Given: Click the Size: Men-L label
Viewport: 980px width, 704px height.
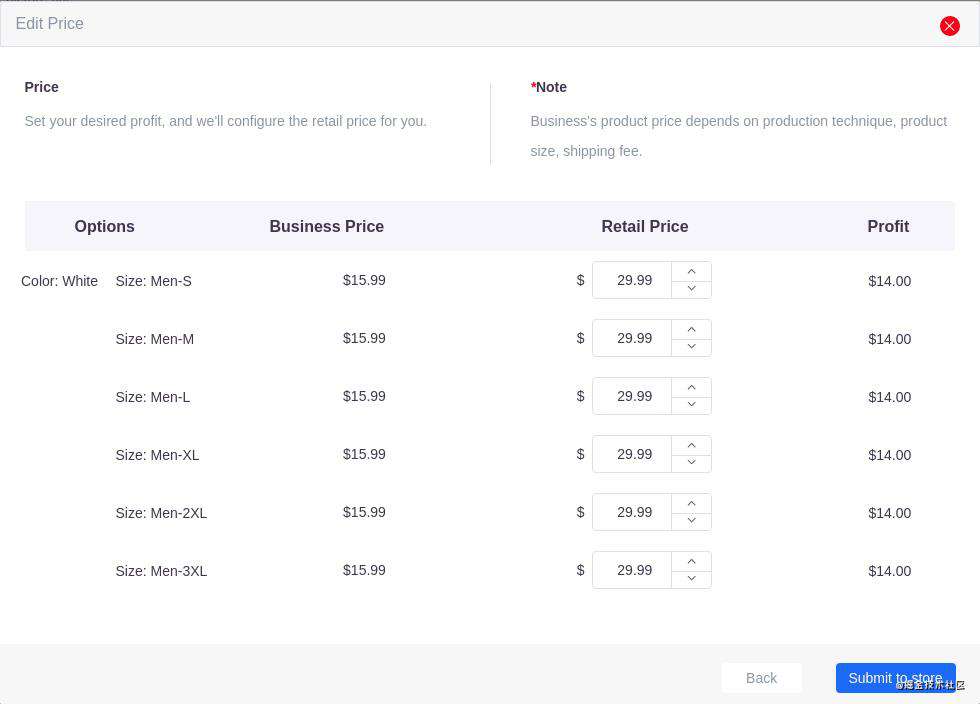Looking at the screenshot, I should click(x=153, y=398).
